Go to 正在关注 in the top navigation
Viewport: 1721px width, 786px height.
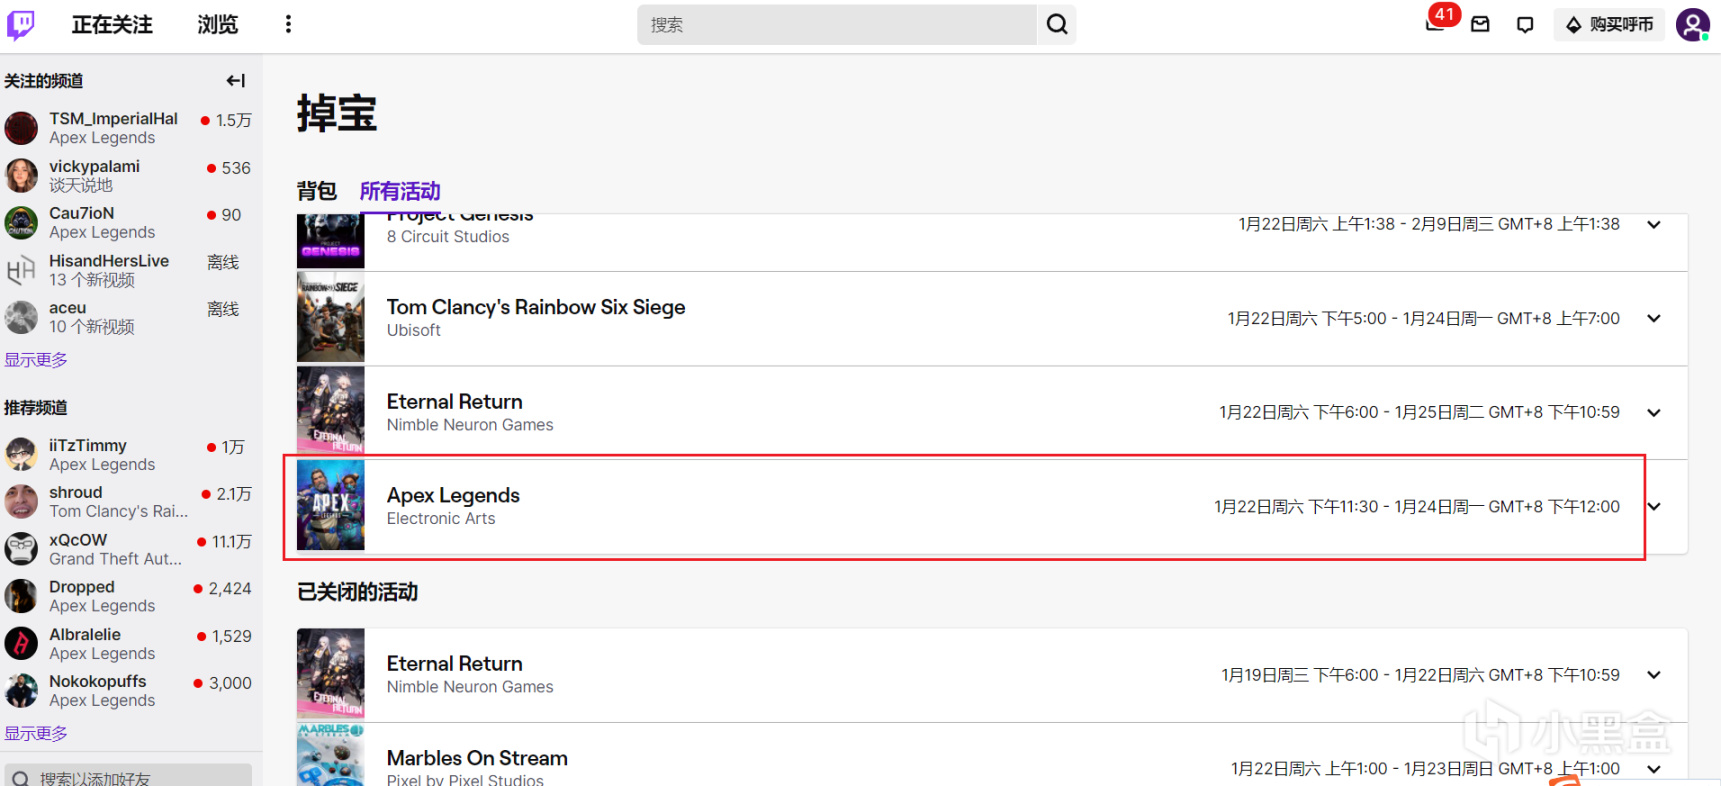(112, 24)
